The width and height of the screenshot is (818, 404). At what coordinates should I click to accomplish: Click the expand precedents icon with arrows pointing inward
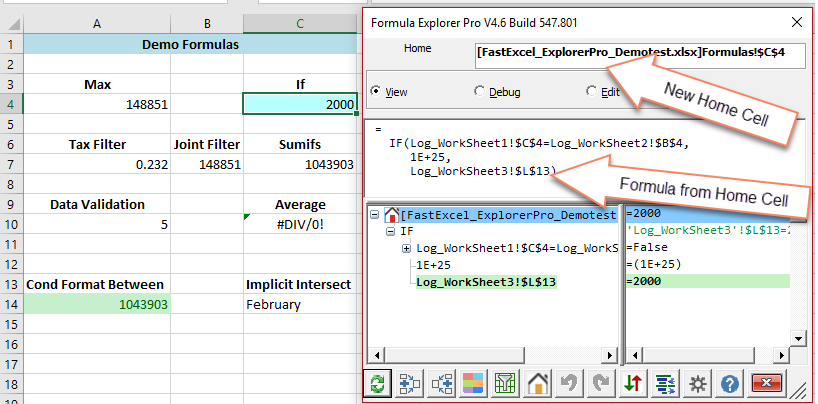pyautogui.click(x=410, y=384)
